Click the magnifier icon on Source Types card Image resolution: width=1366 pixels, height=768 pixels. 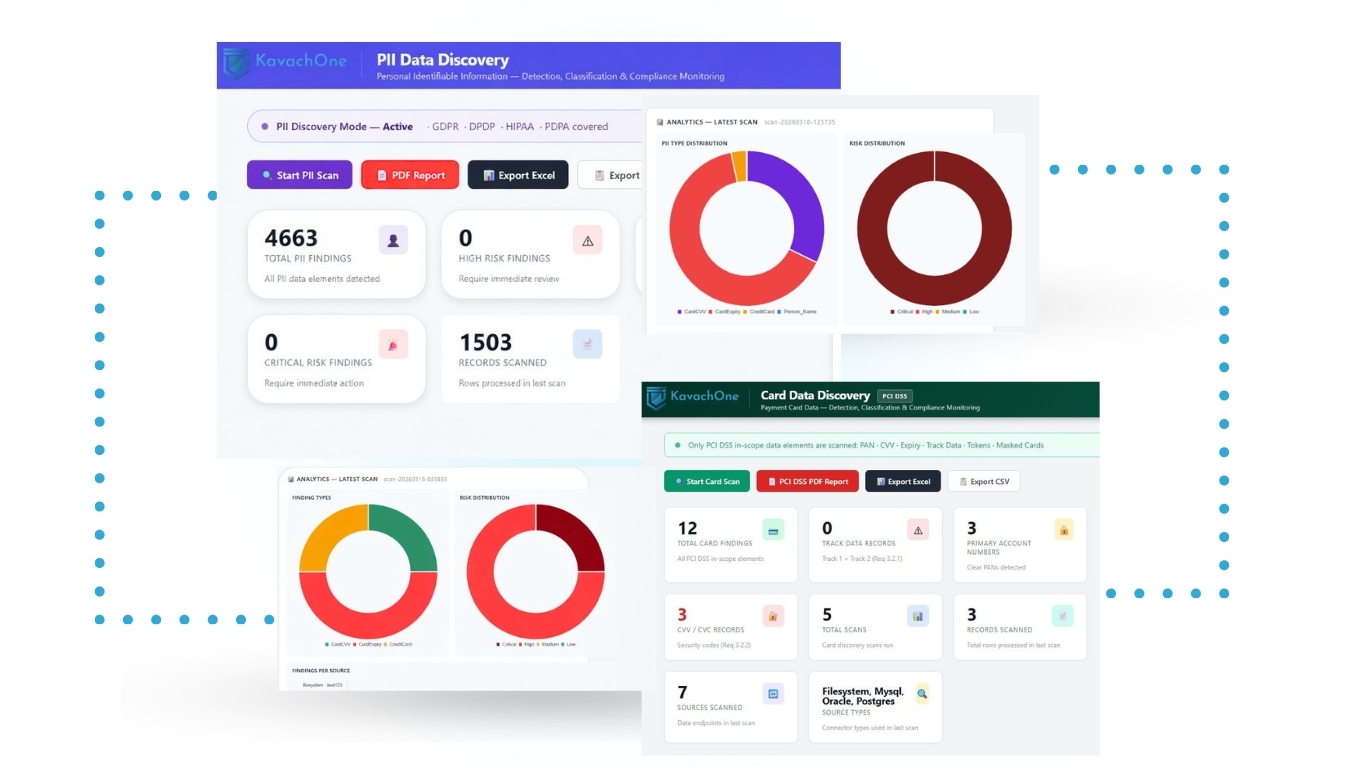click(x=922, y=693)
